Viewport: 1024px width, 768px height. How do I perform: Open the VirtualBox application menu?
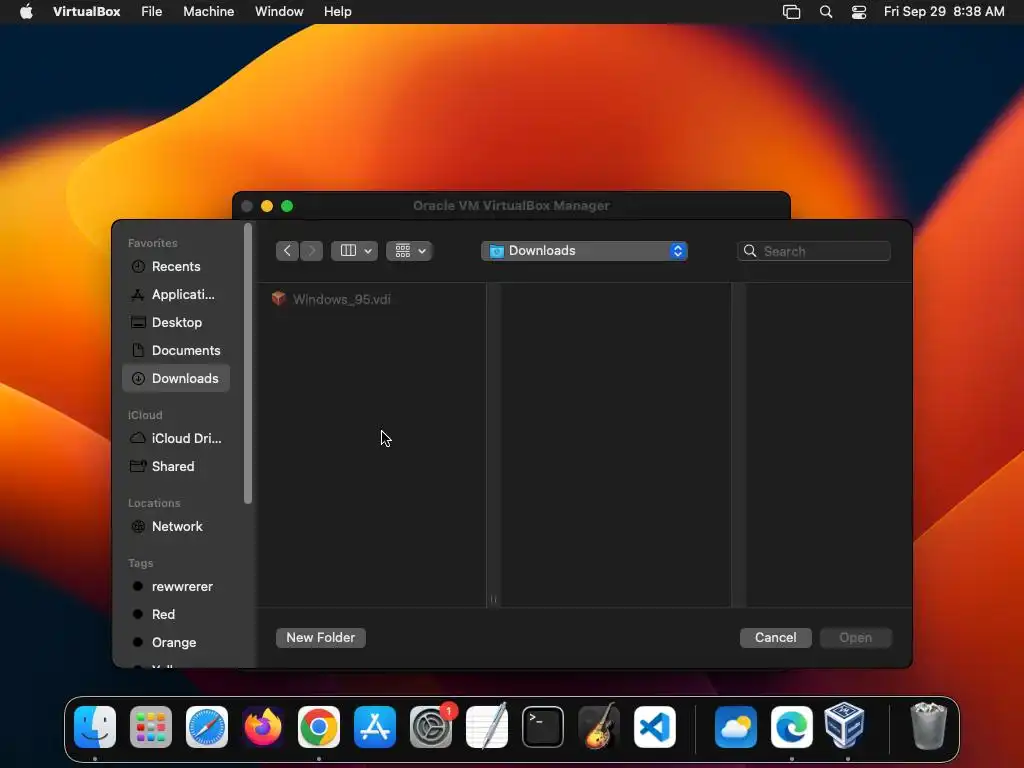86,12
